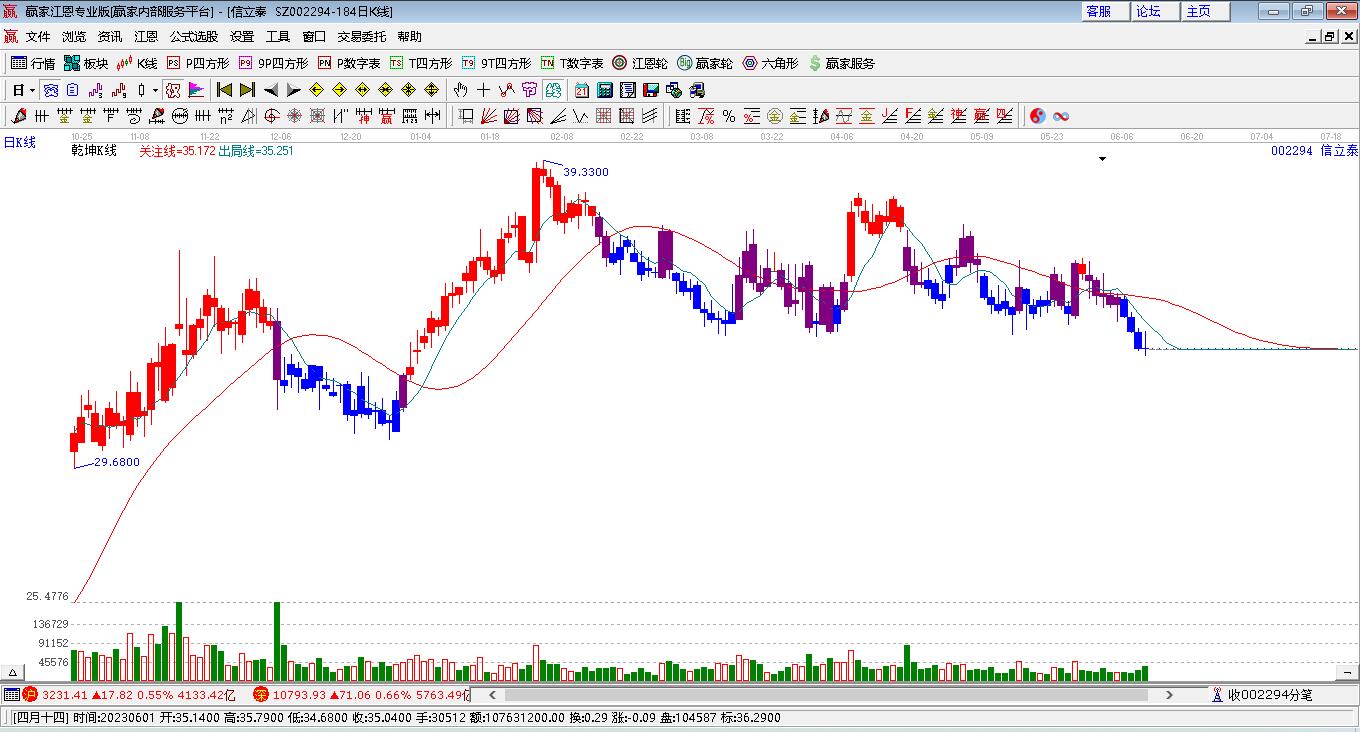Click the zigzag line with red dots icon

[x=507, y=90]
